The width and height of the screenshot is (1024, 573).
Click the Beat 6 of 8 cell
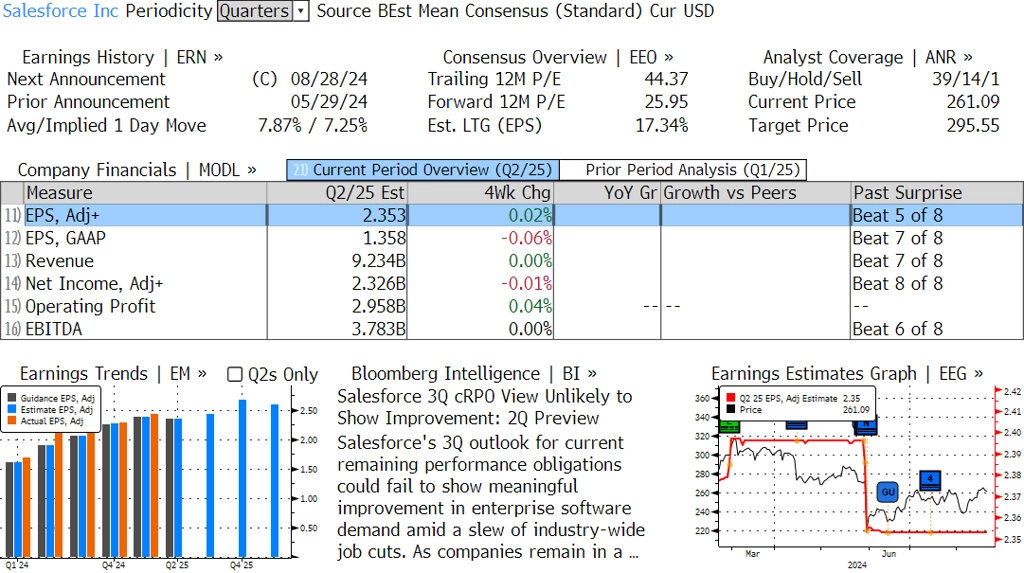click(x=897, y=329)
